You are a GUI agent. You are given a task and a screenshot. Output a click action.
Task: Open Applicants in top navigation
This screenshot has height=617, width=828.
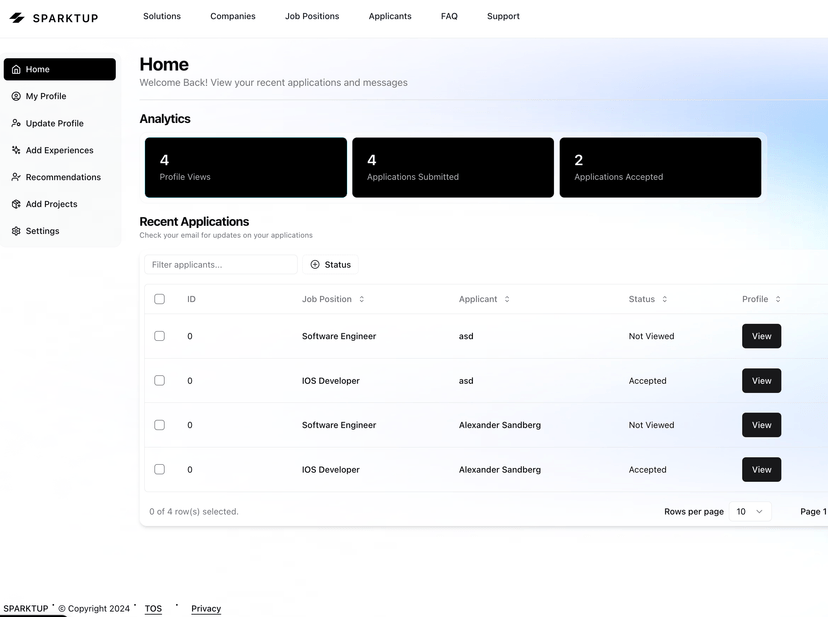pos(390,16)
